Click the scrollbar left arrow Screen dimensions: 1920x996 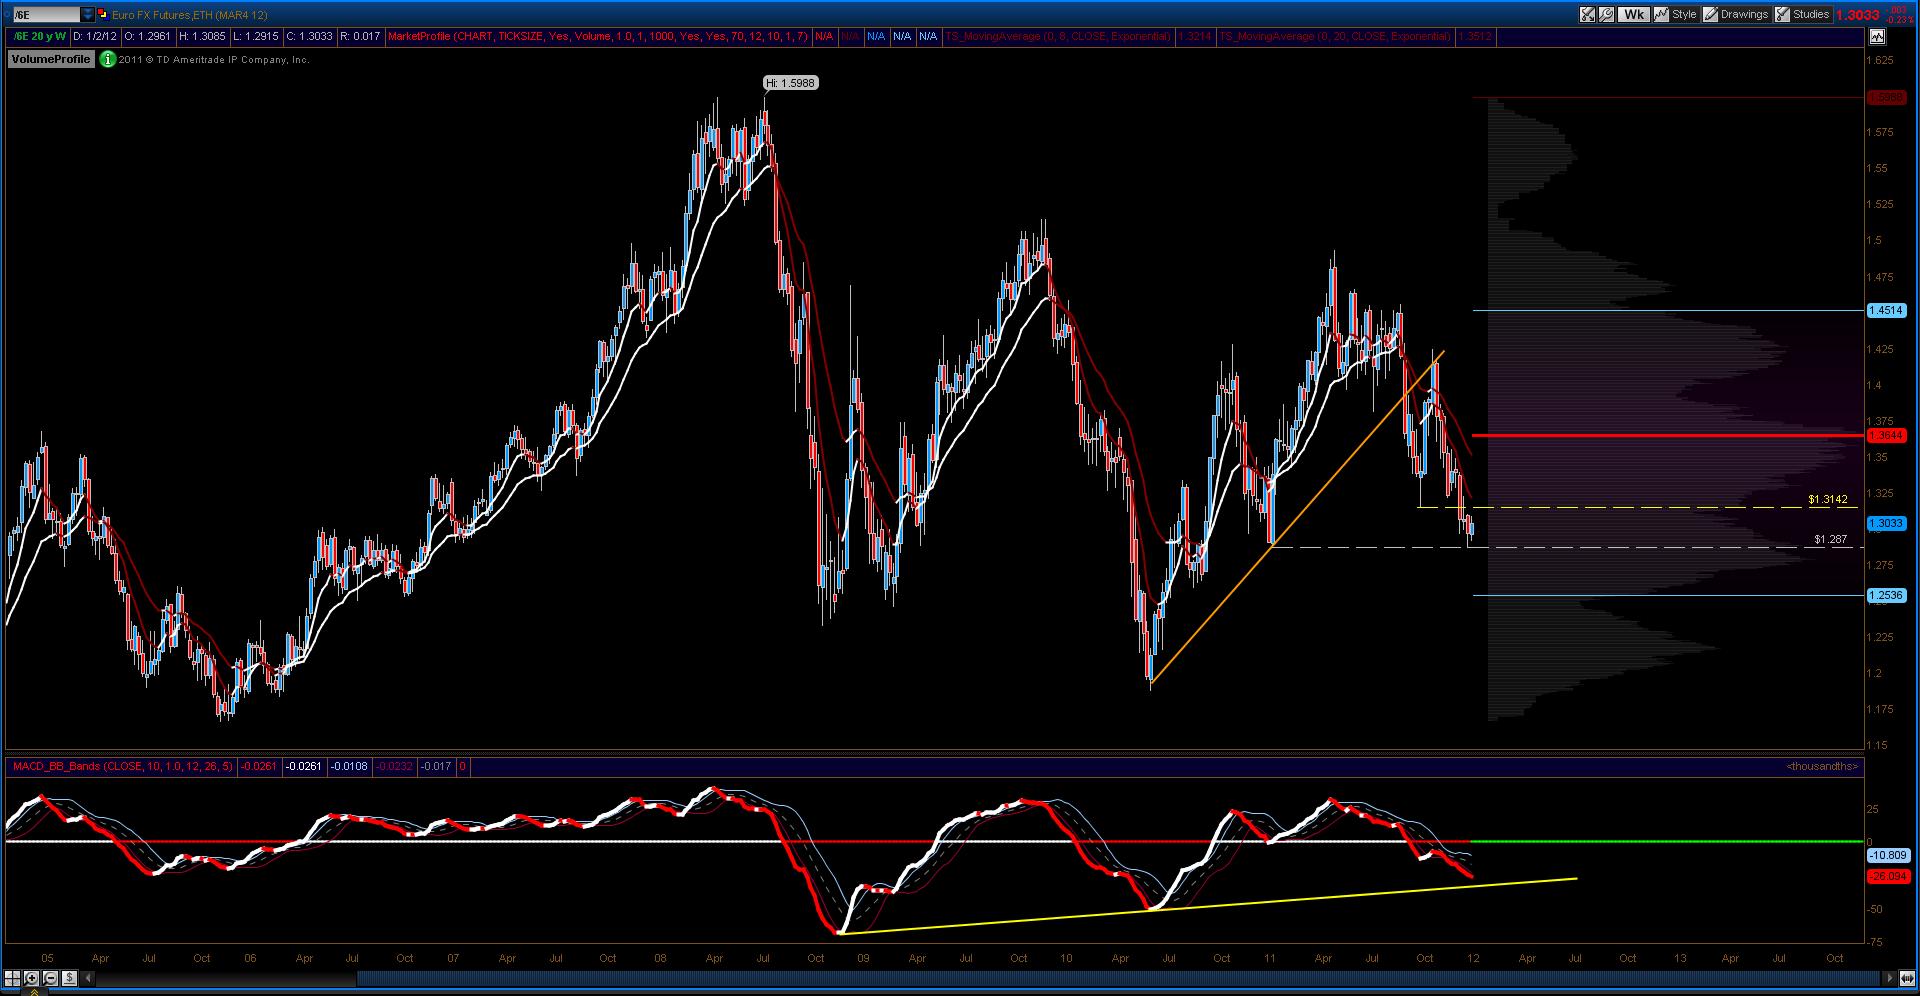[88, 978]
